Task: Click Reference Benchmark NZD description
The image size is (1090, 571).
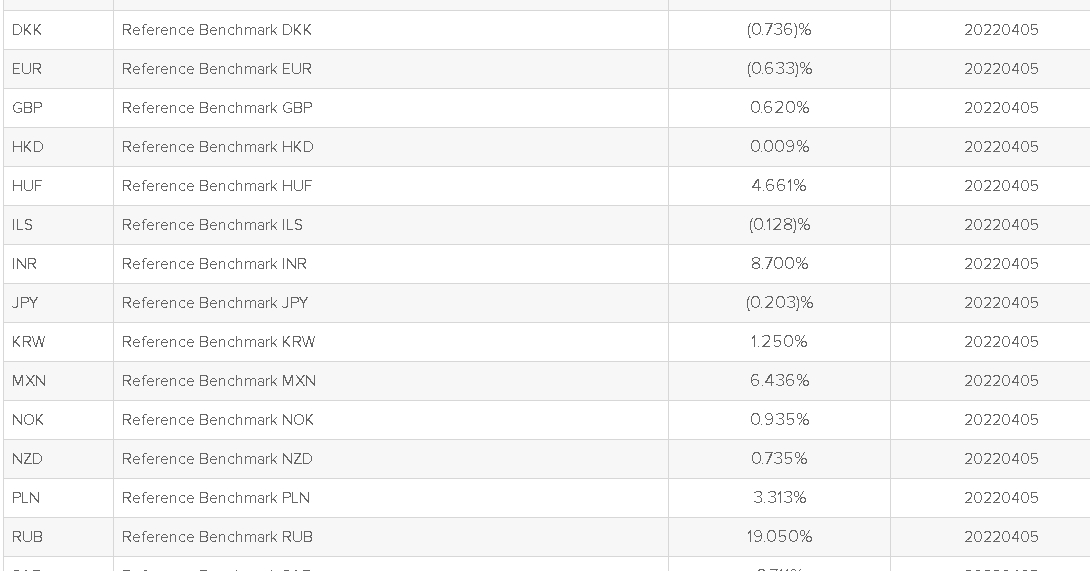Action: tap(217, 458)
